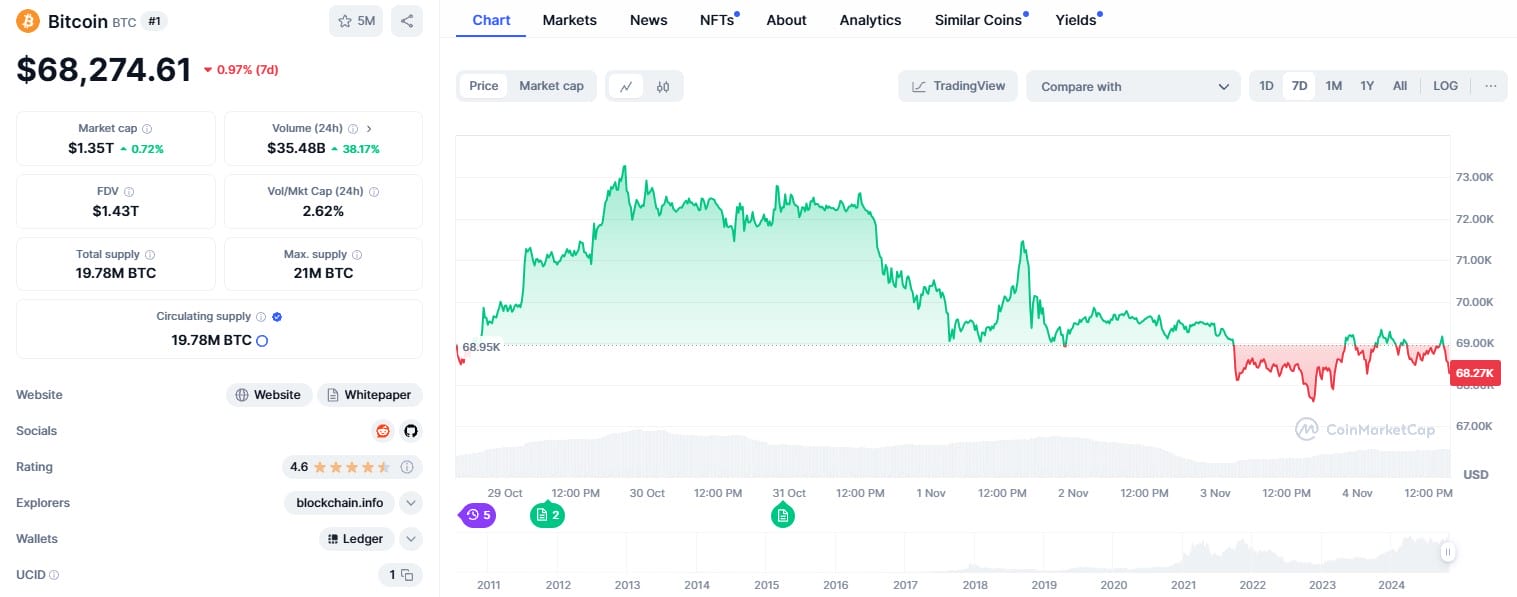
Task: Click the Bitcoin logo icon
Action: tap(28, 20)
